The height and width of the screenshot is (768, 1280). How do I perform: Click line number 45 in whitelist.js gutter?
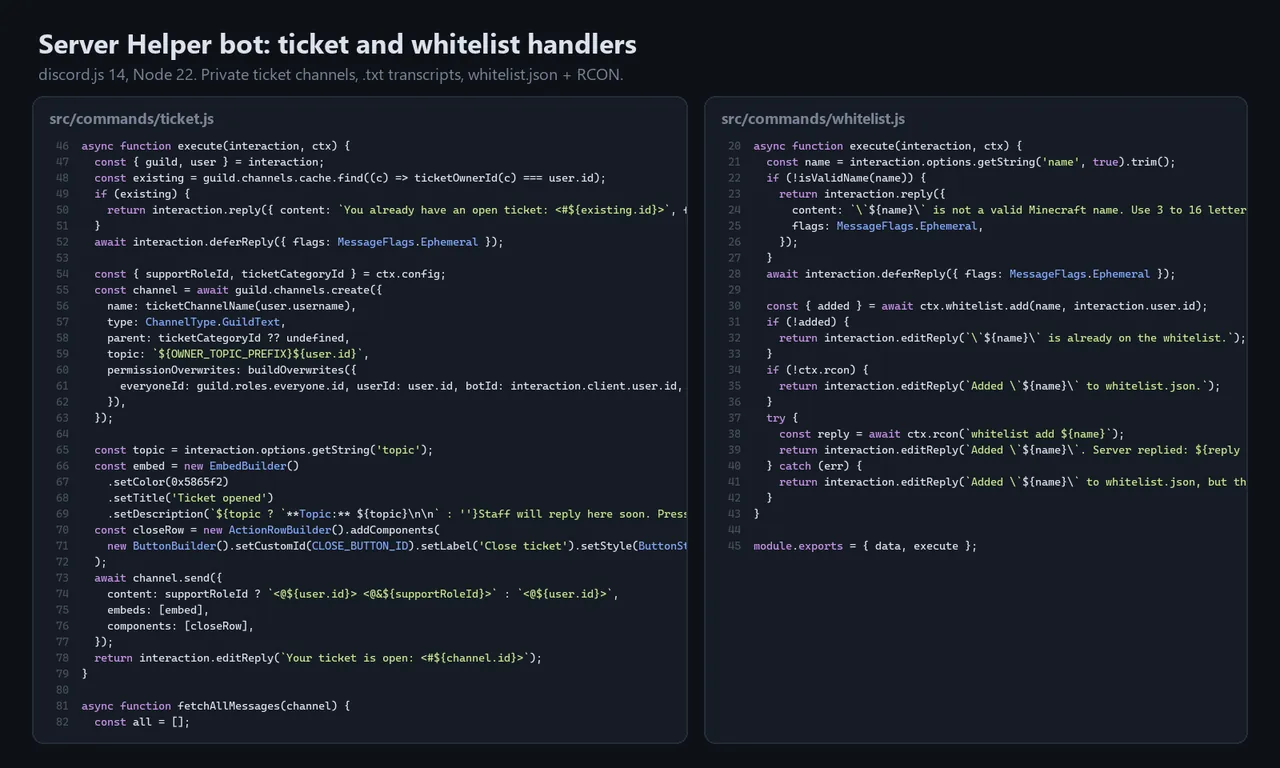pyautogui.click(x=734, y=546)
